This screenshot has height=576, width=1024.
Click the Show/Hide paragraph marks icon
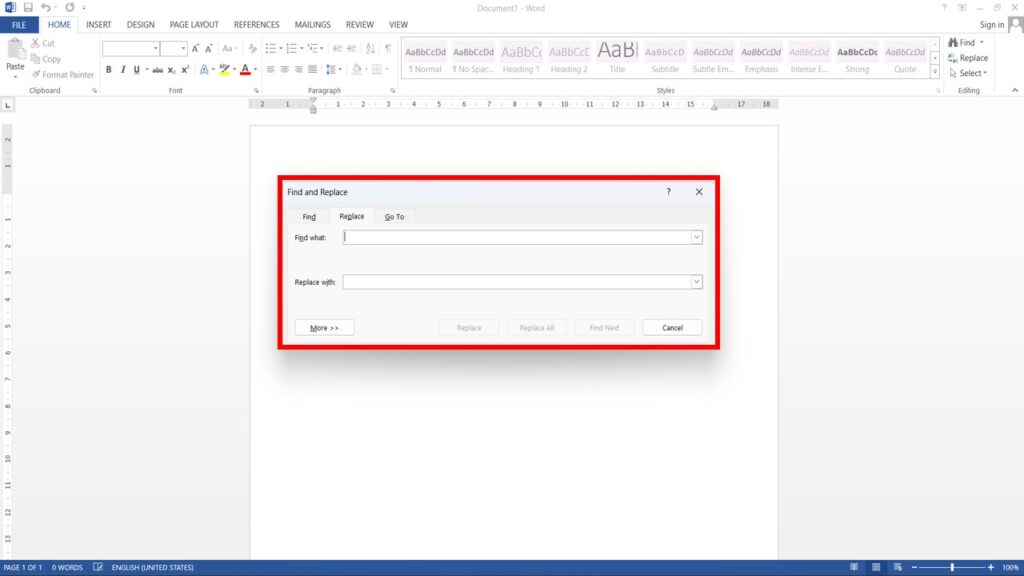coord(388,48)
